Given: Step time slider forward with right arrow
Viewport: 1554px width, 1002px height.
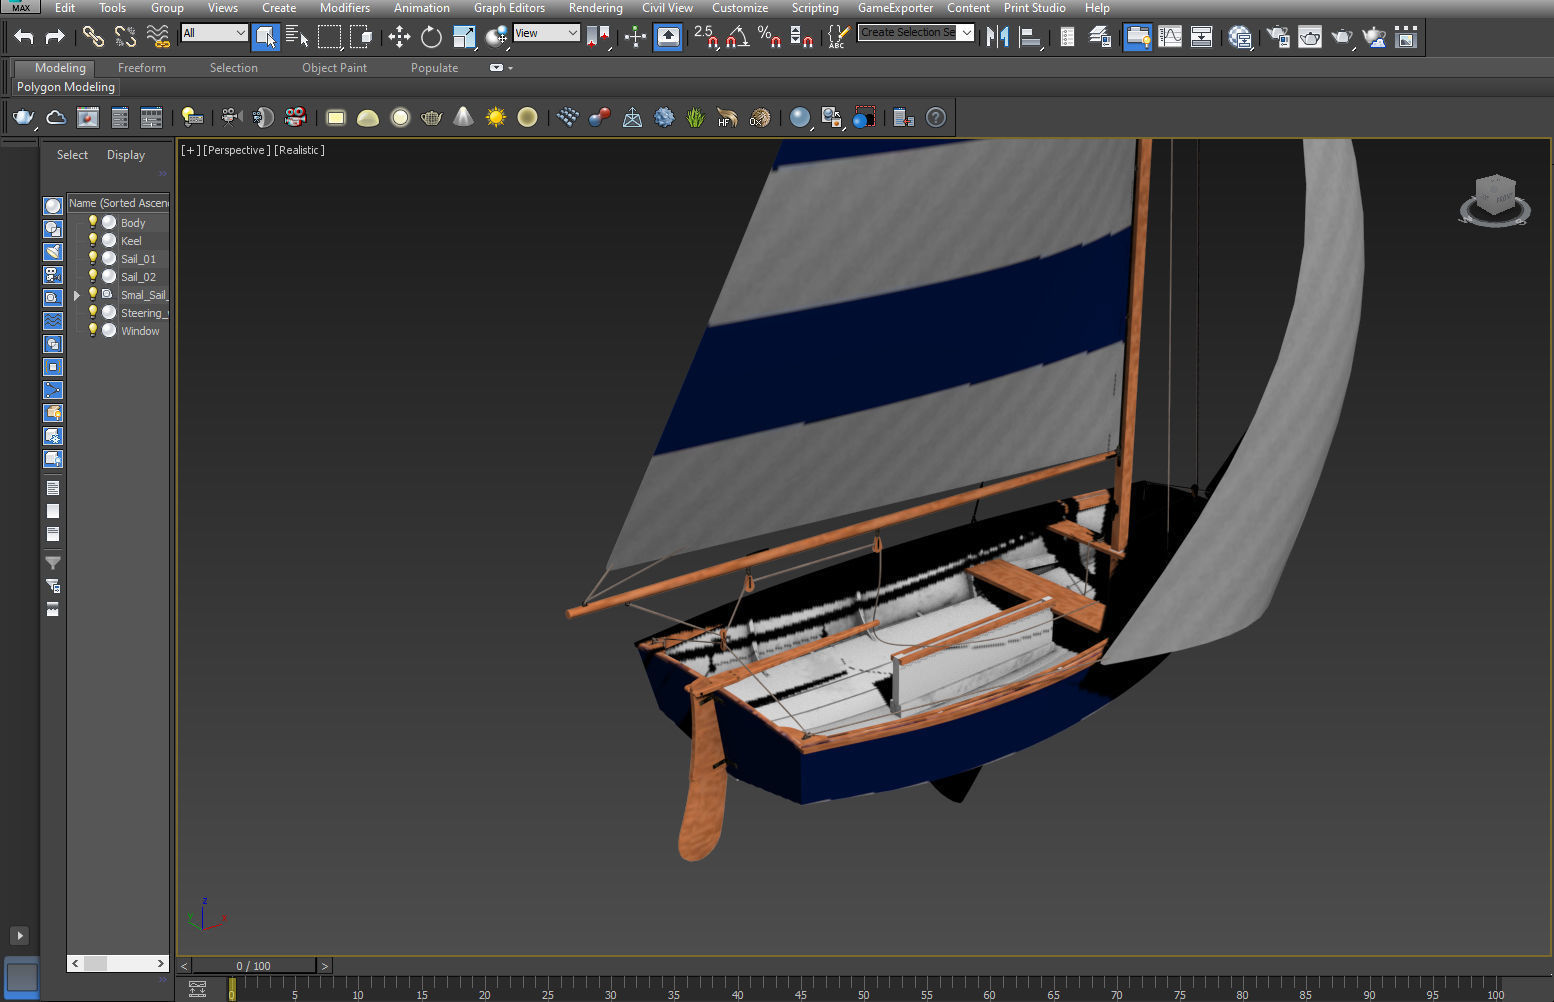Looking at the screenshot, I should tap(324, 966).
